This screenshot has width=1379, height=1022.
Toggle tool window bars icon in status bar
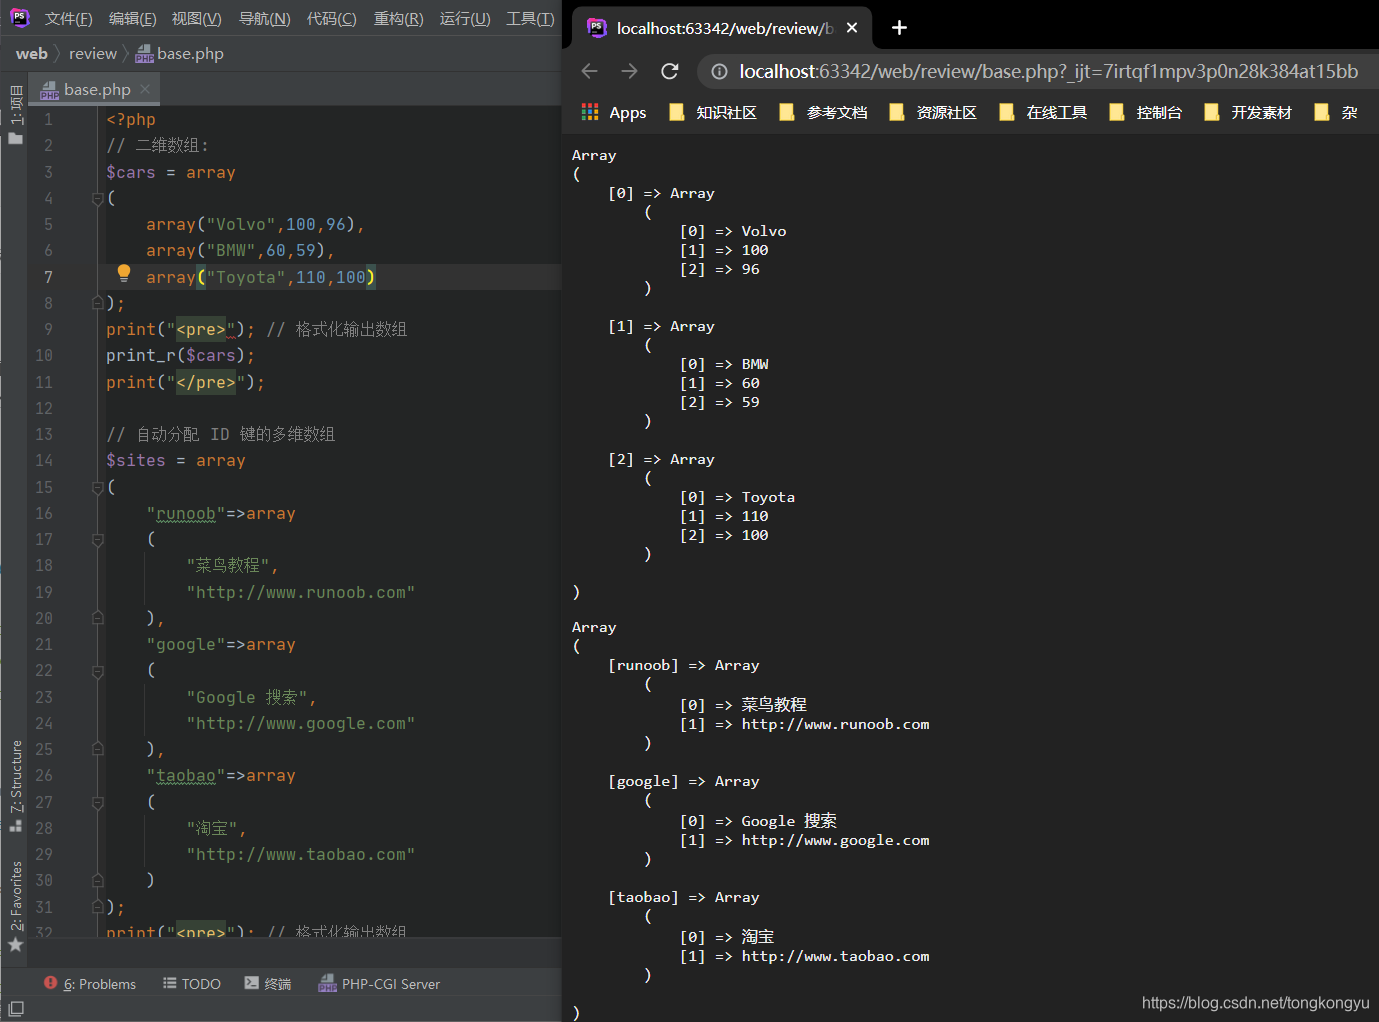point(16,1009)
